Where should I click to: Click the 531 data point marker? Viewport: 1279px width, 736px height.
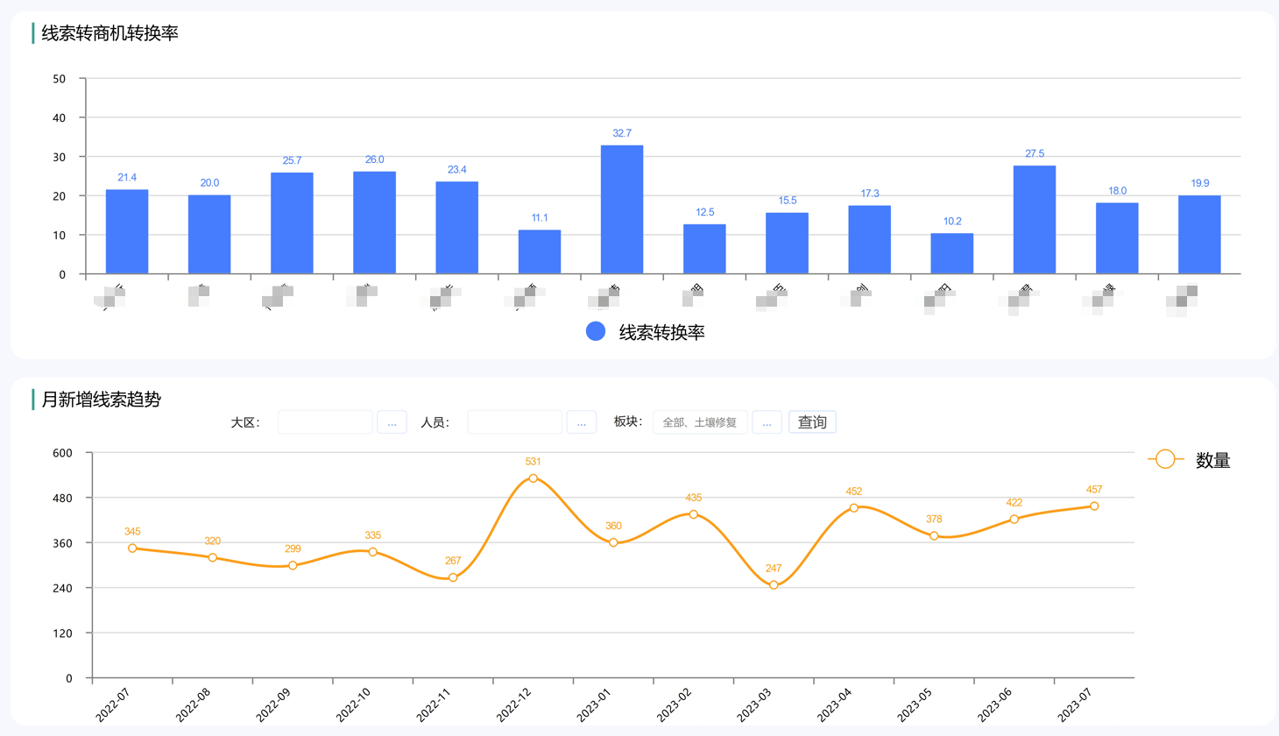pos(533,478)
